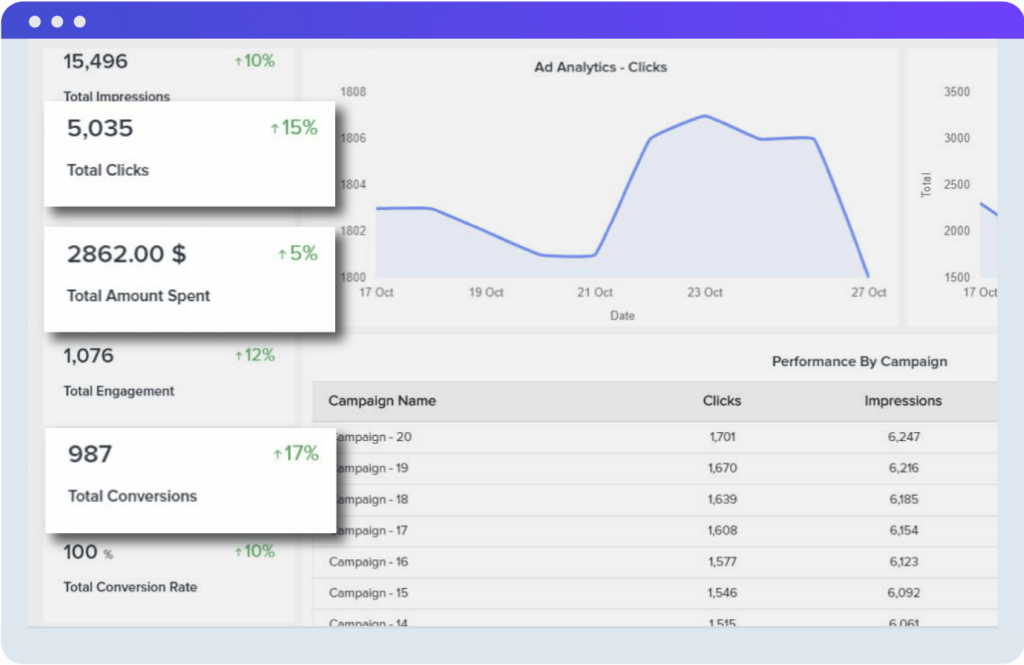Sort the table by Impressions column

[903, 400]
